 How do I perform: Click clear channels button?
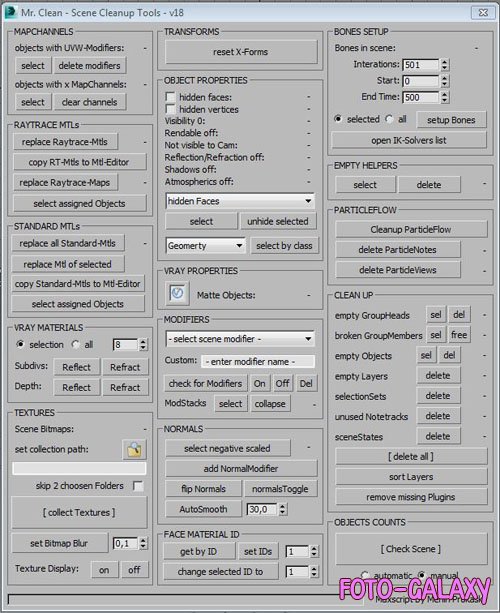(90, 102)
